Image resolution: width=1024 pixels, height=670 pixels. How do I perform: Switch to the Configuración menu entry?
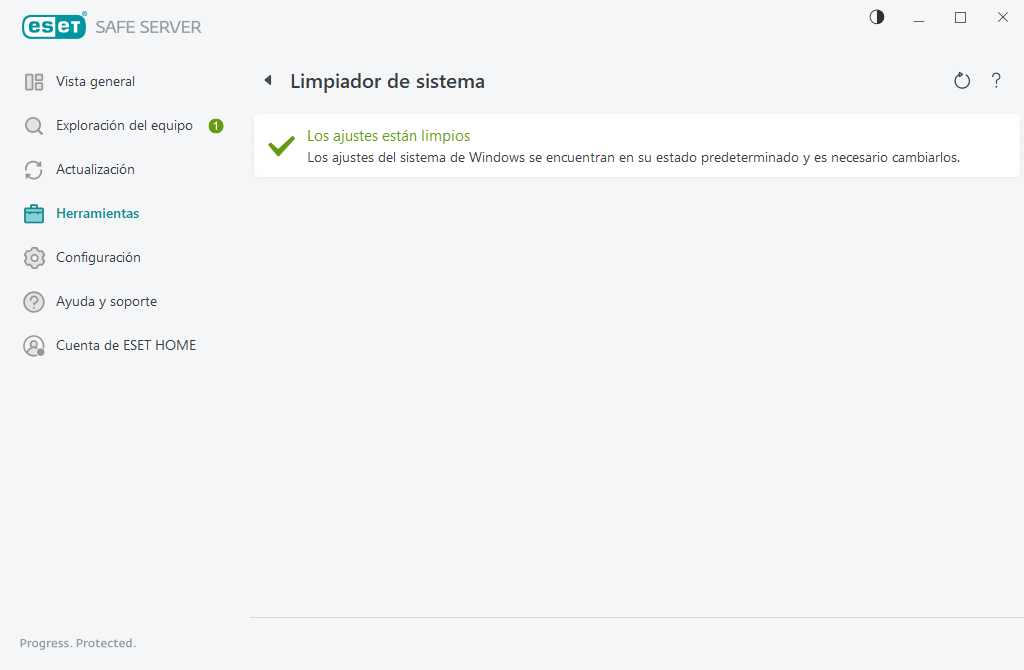pos(97,257)
